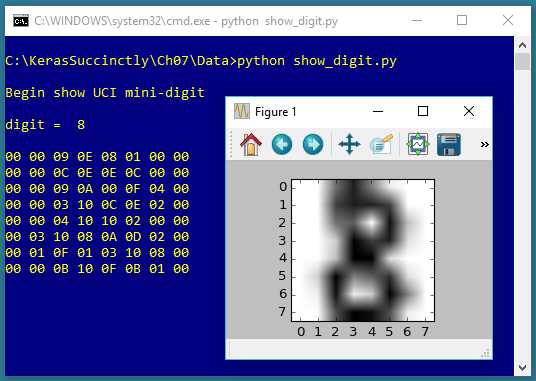This screenshot has height=381, width=536.
Task: Click the Figure 1 resize grip corner
Action: tap(485, 353)
